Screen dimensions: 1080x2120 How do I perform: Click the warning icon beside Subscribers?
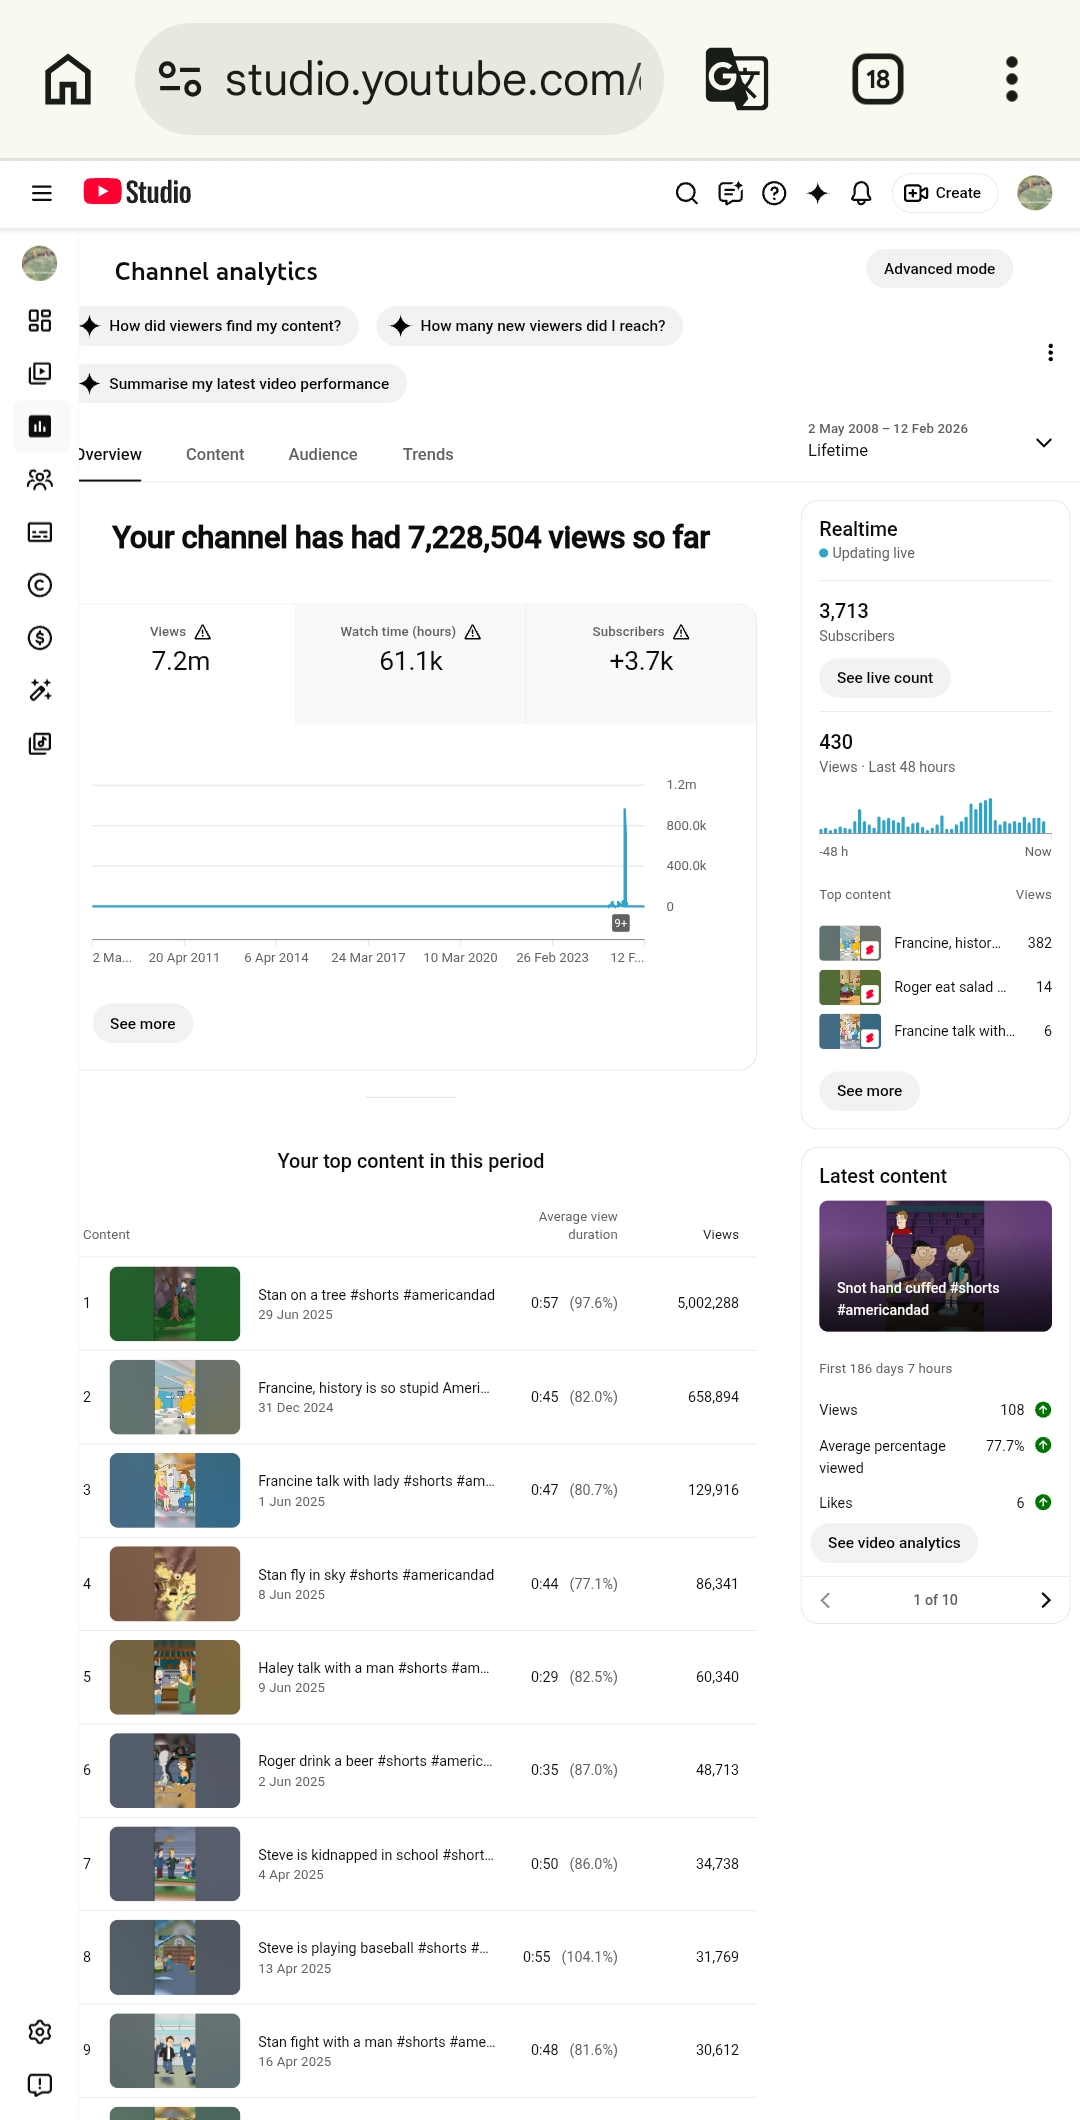(681, 632)
